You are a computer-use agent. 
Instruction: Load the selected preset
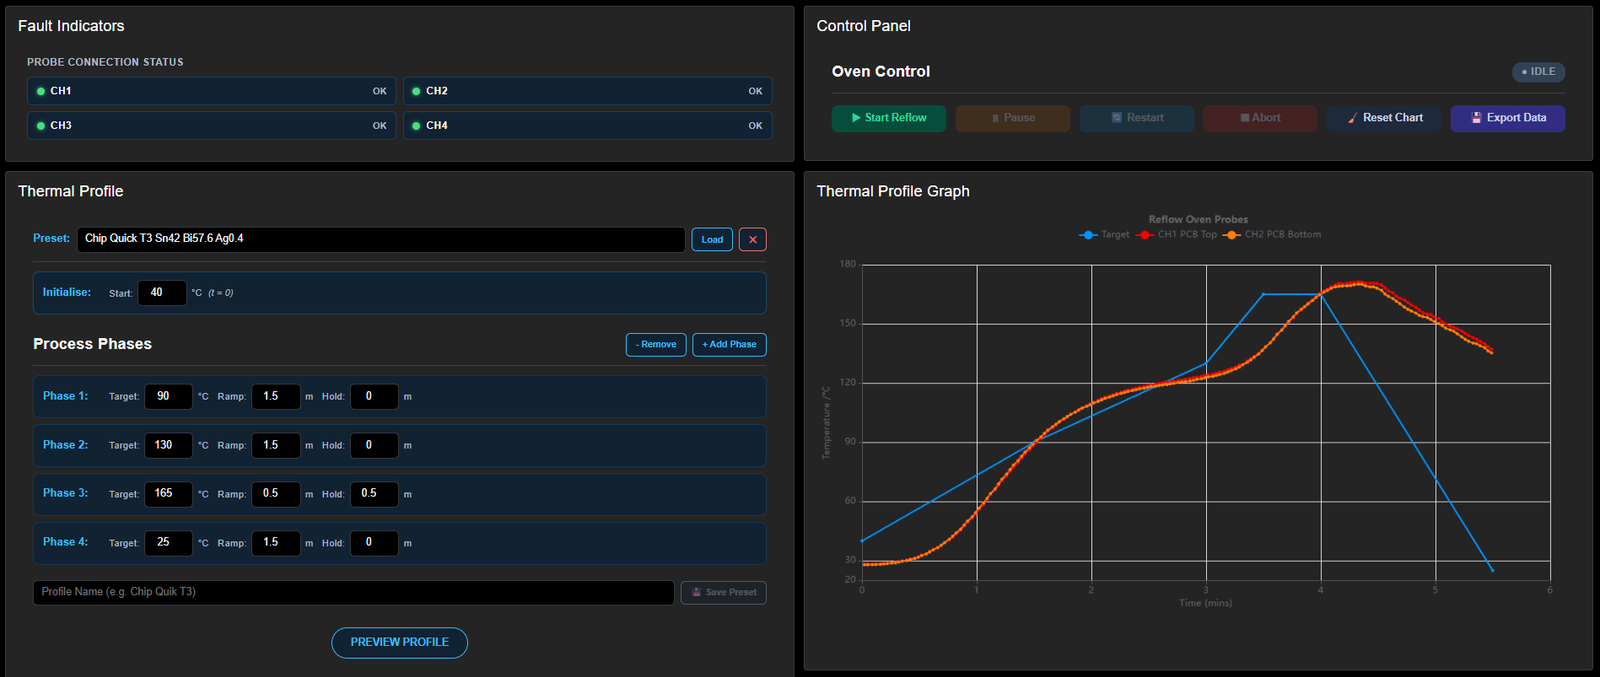pyautogui.click(x=712, y=240)
